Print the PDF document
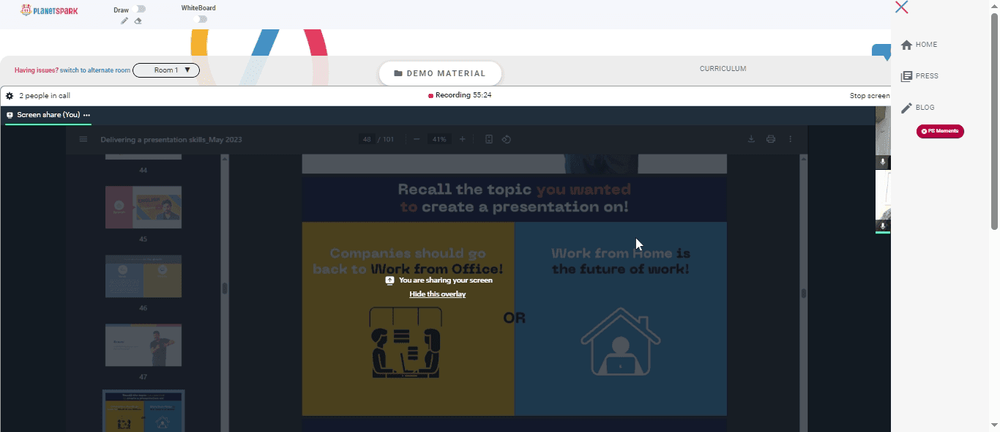 tap(770, 139)
